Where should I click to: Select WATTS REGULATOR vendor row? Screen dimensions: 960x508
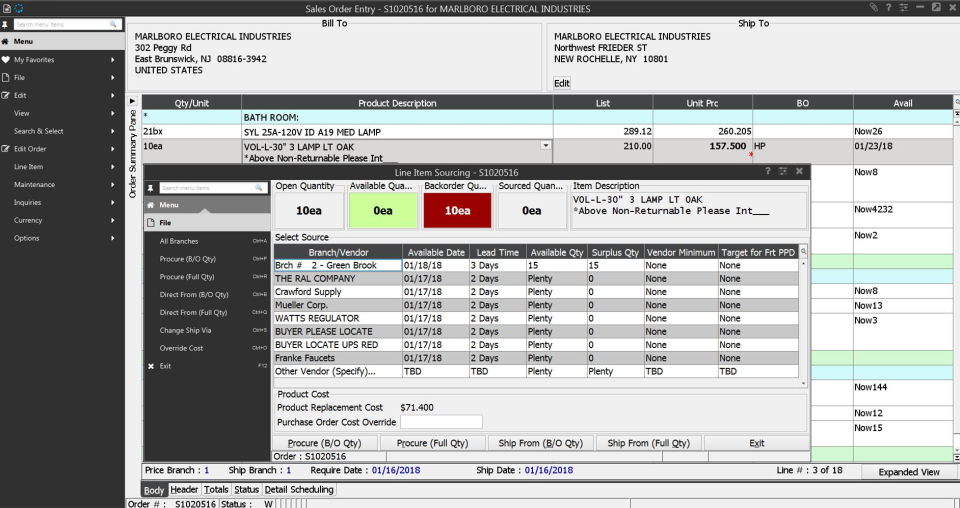coord(536,318)
